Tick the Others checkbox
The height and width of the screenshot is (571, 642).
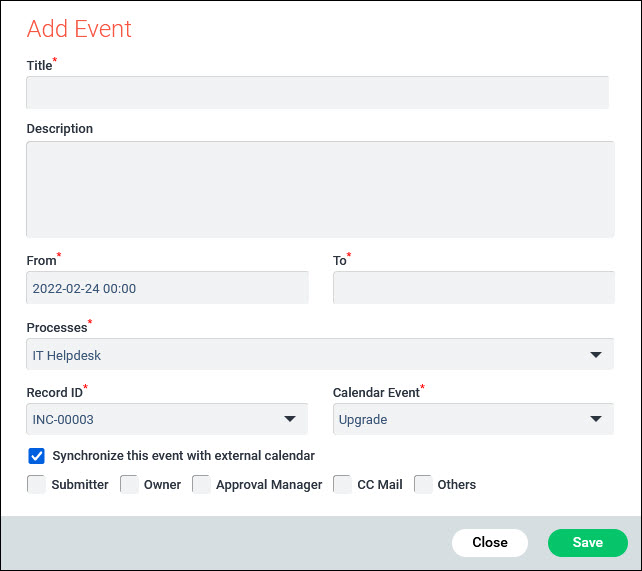pos(423,485)
